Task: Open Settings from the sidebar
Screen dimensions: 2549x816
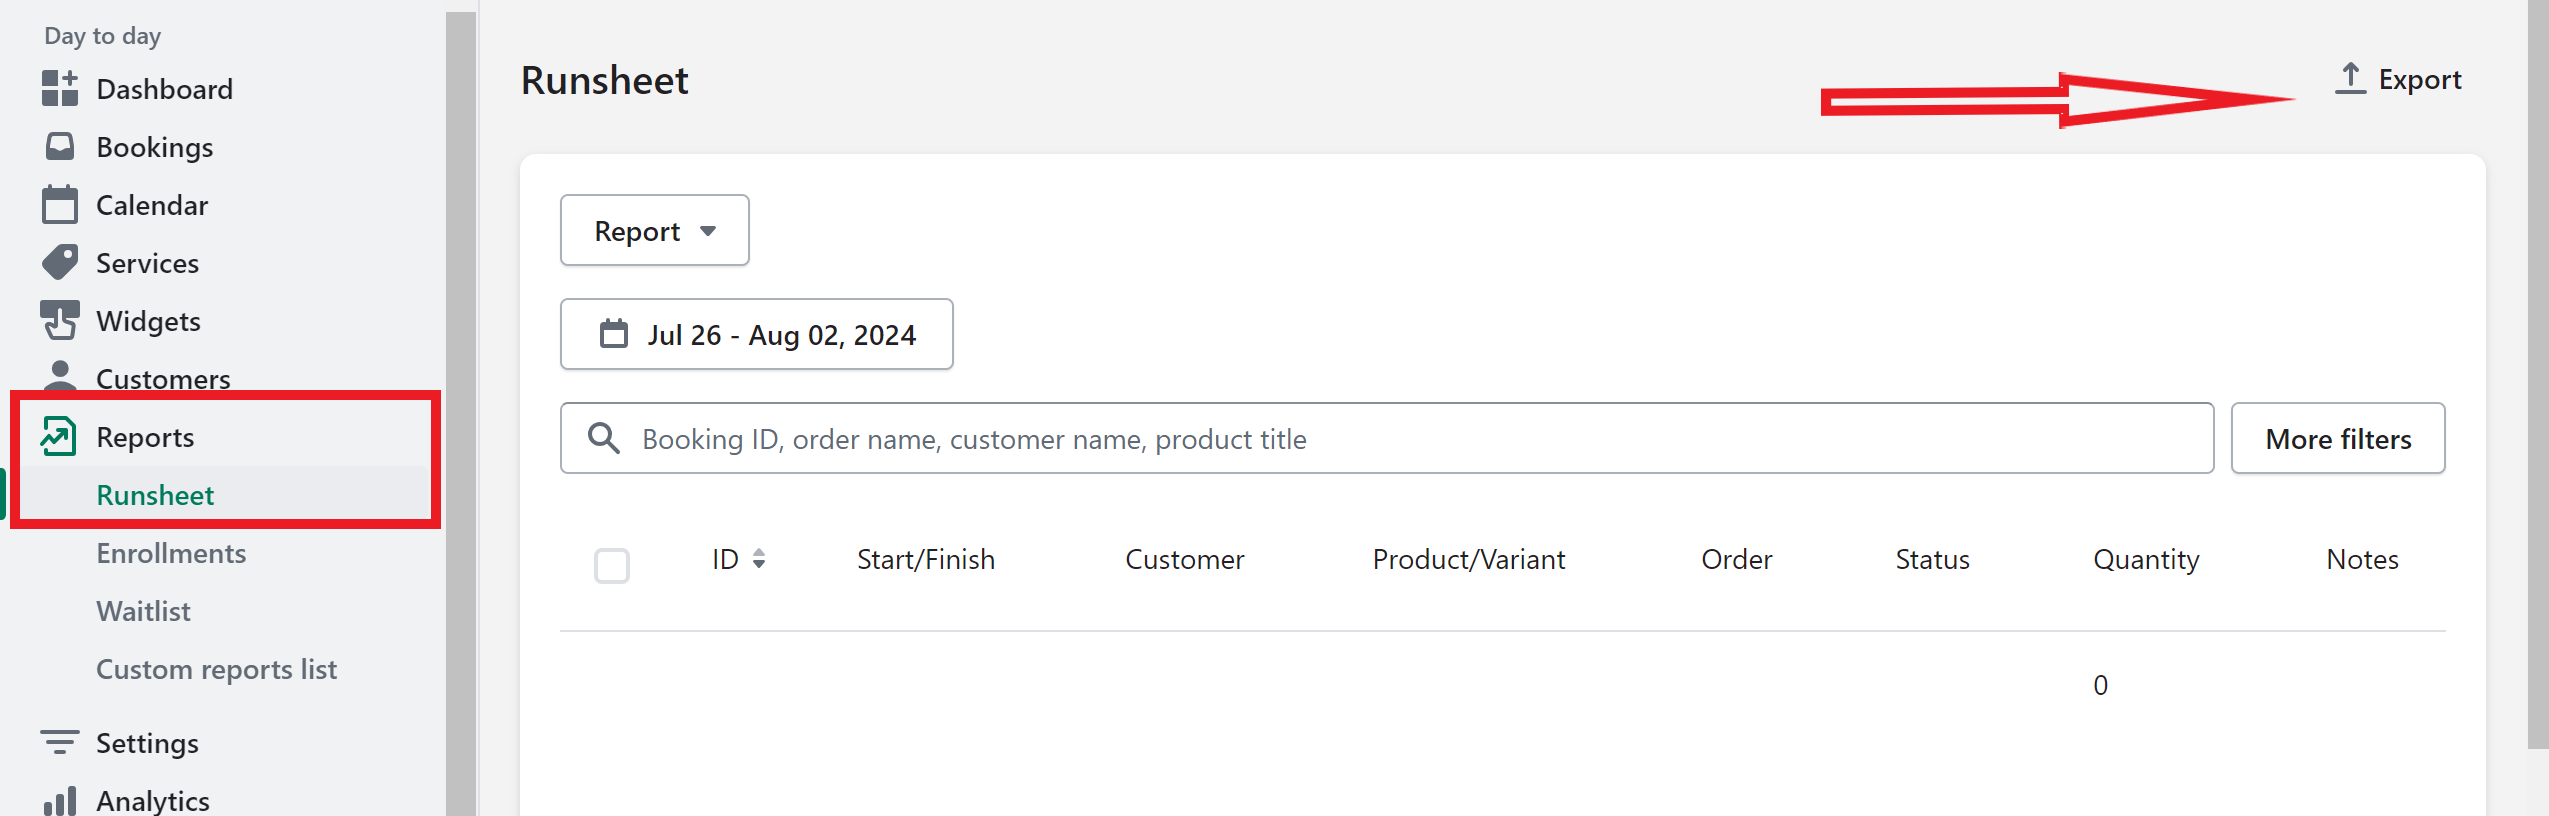Action: click(147, 743)
